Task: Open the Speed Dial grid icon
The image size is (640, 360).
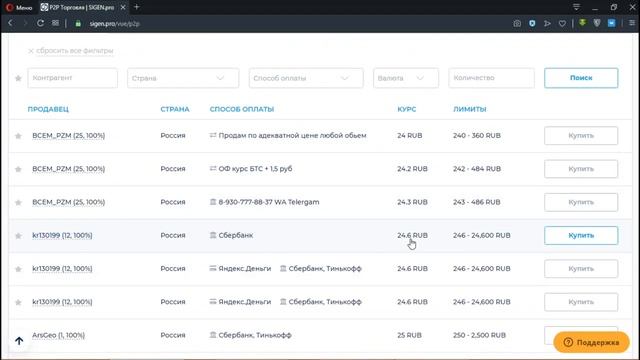Action: 56,23
